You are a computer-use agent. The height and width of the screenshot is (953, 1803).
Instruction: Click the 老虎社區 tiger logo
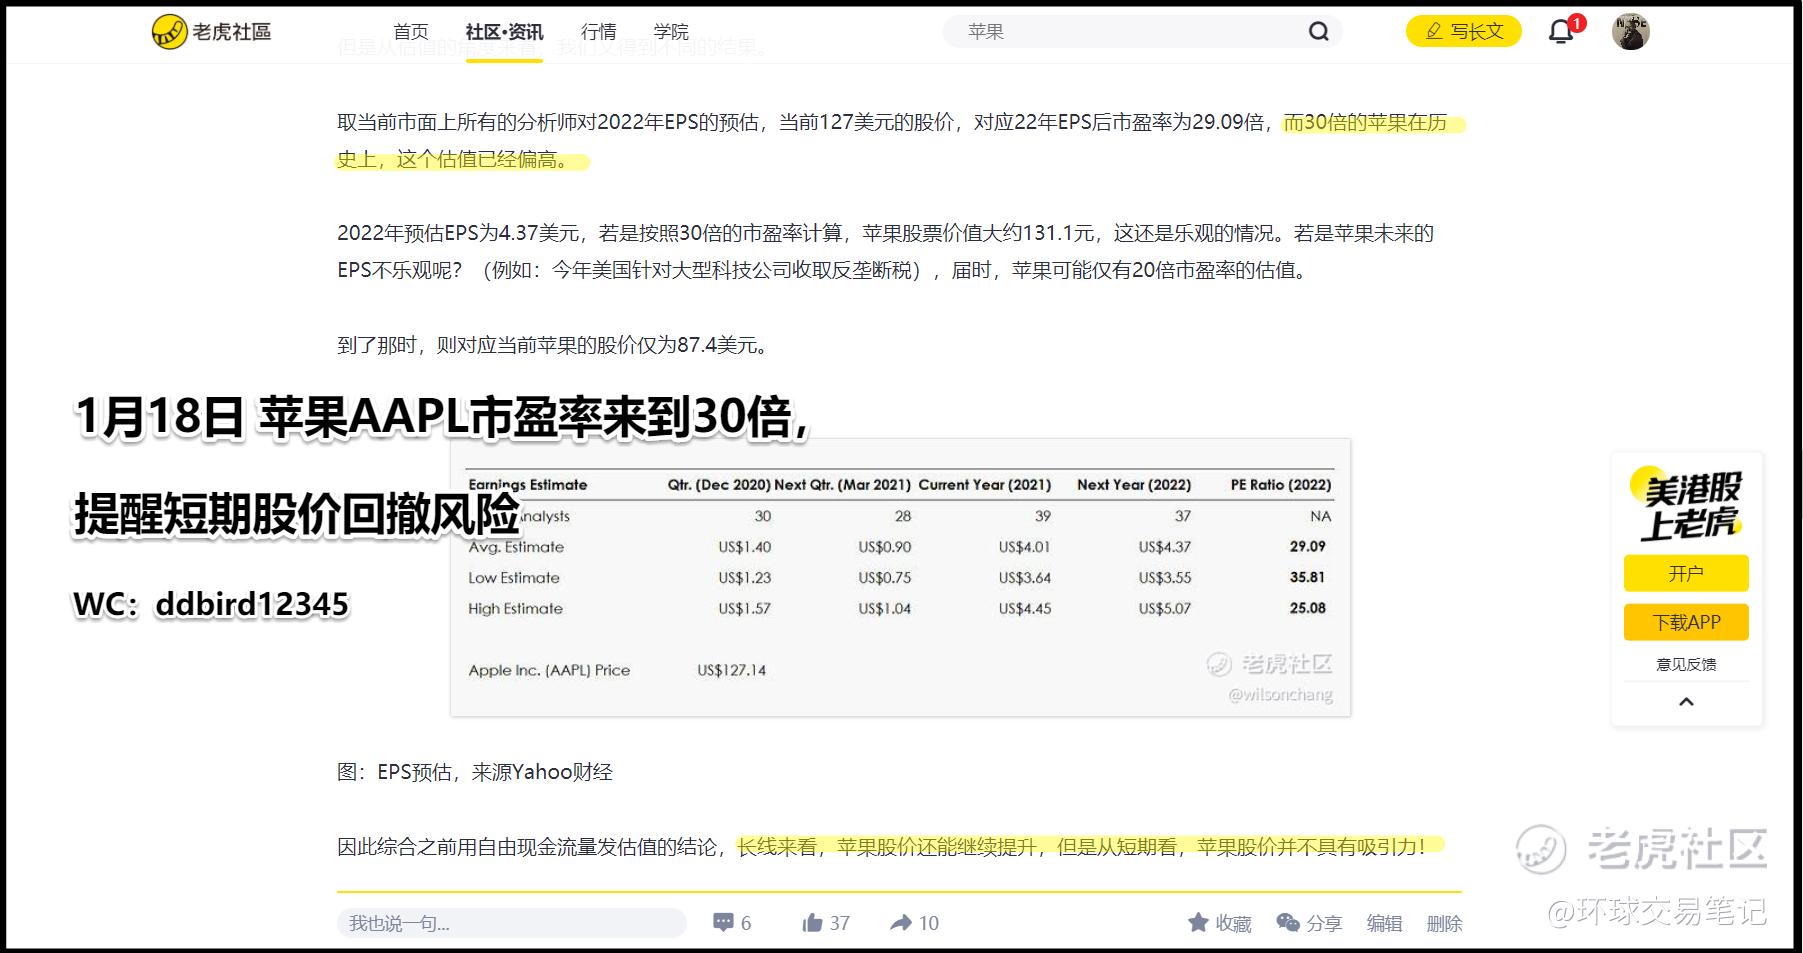click(x=212, y=32)
